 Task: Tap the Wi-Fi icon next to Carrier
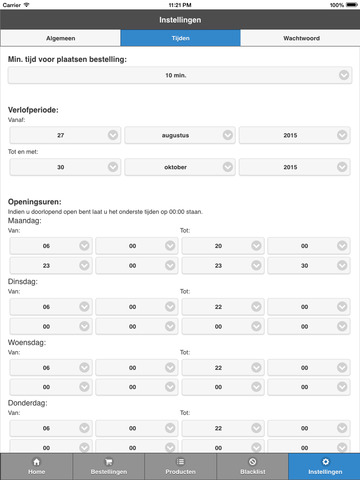(27, 5)
